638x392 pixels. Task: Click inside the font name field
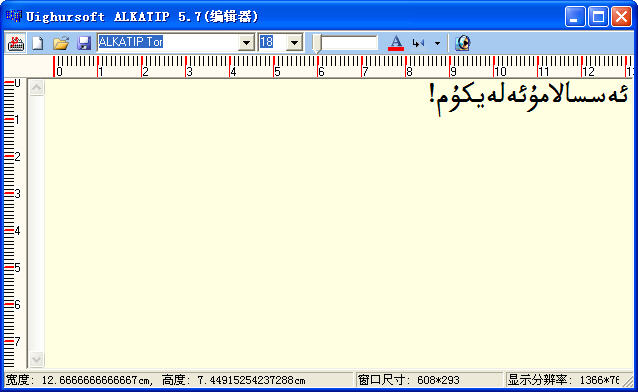pos(168,42)
